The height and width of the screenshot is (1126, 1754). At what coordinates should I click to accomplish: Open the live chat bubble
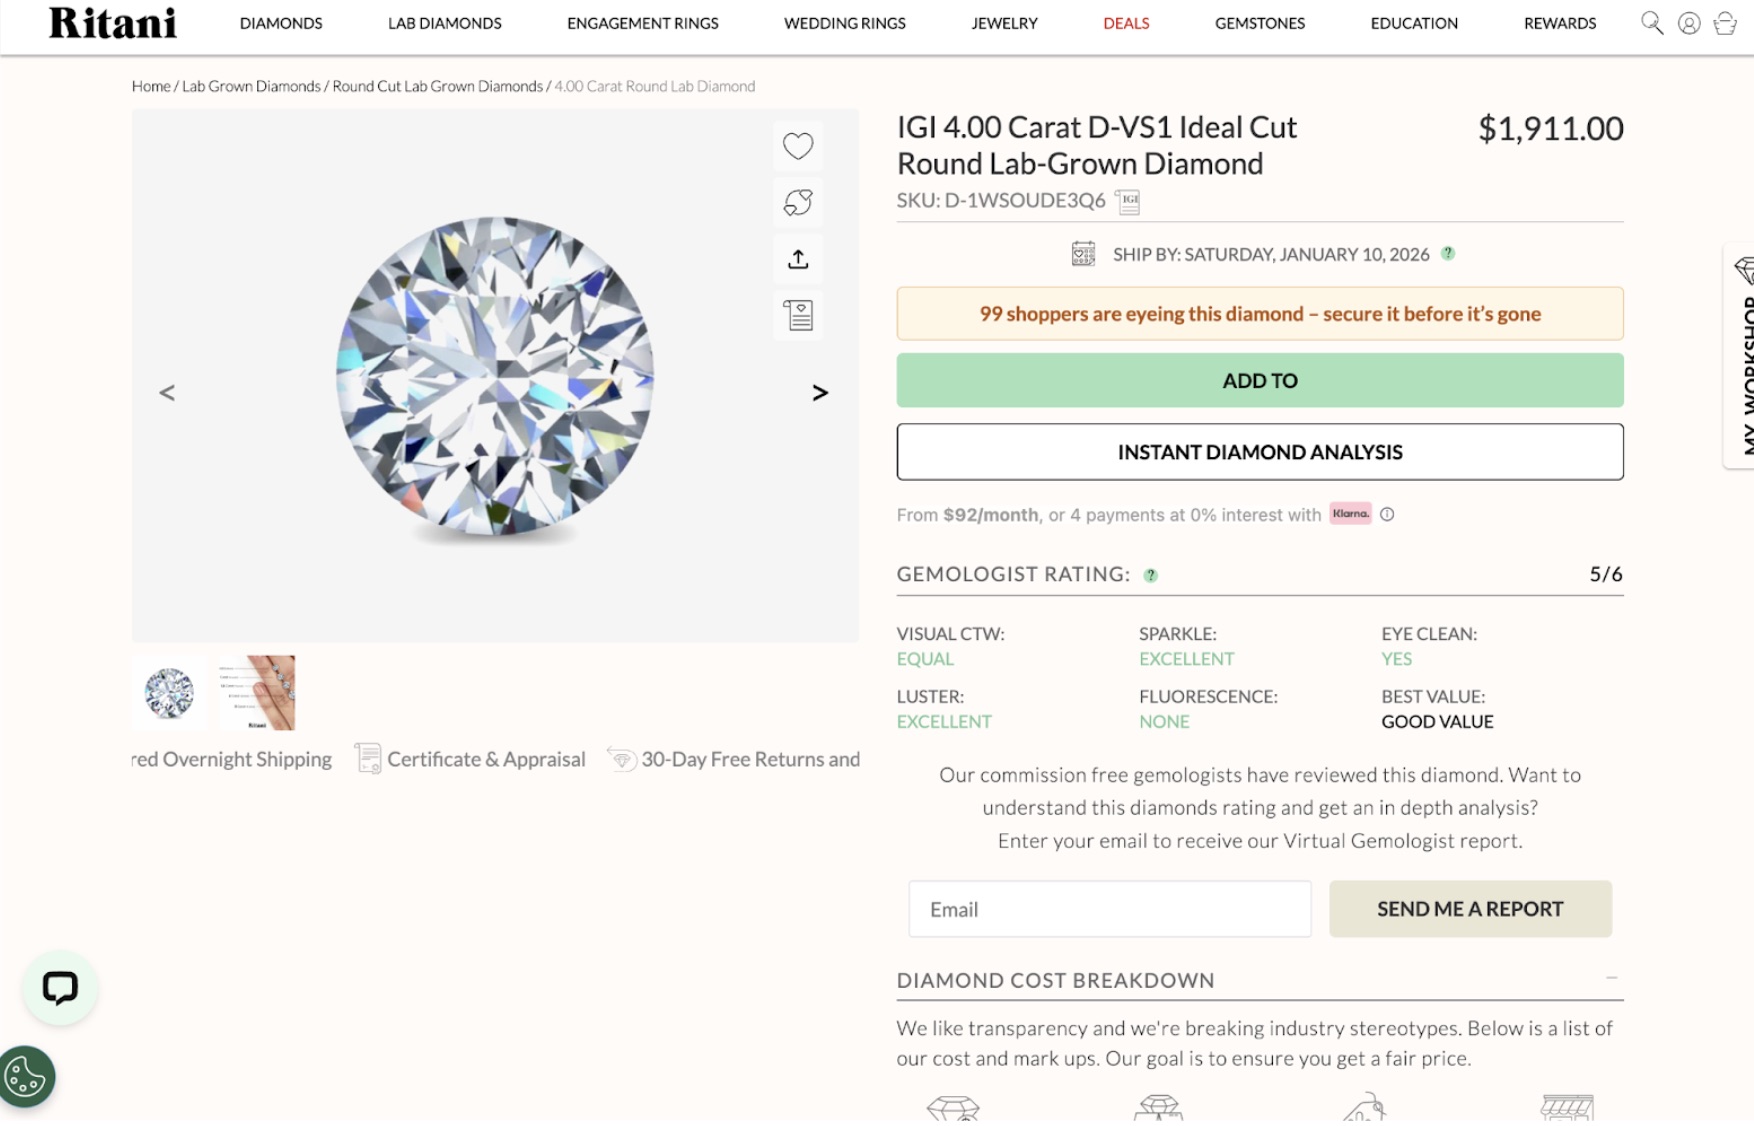click(x=60, y=987)
